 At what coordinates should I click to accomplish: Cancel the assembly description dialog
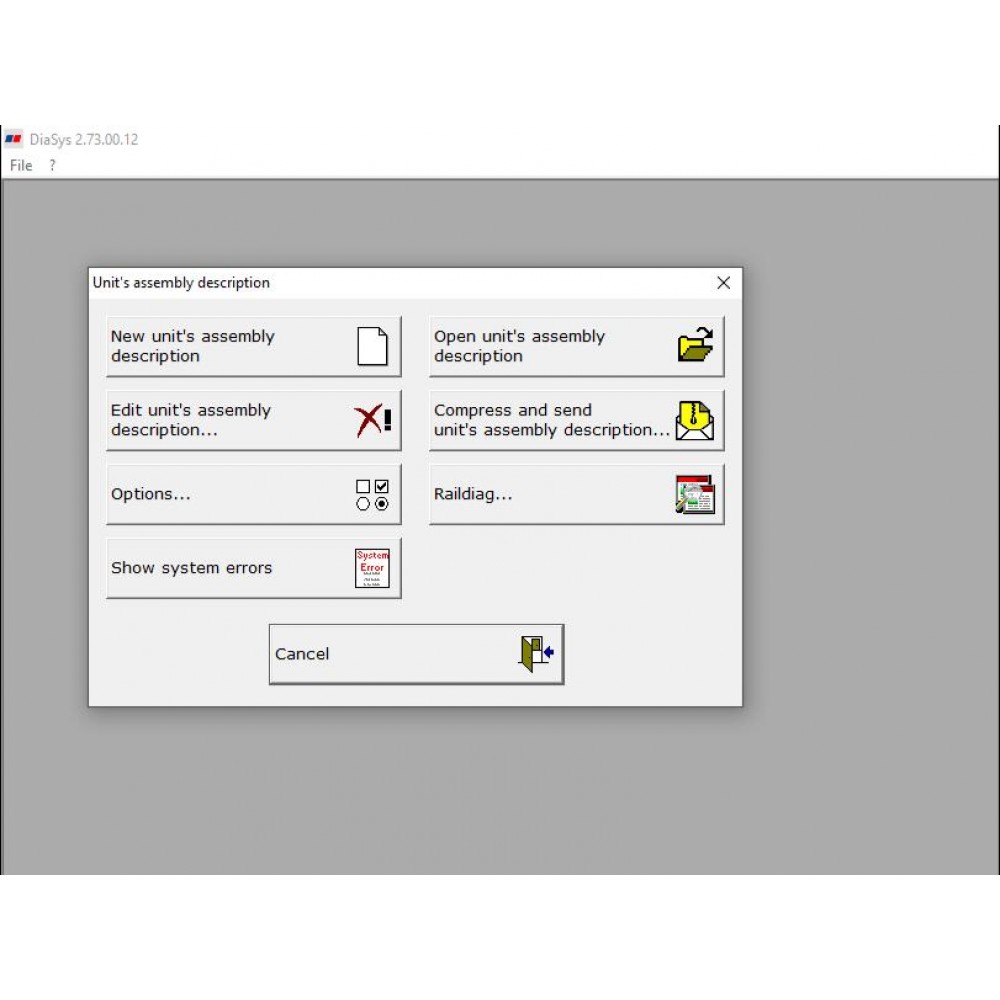[x=400, y=652]
